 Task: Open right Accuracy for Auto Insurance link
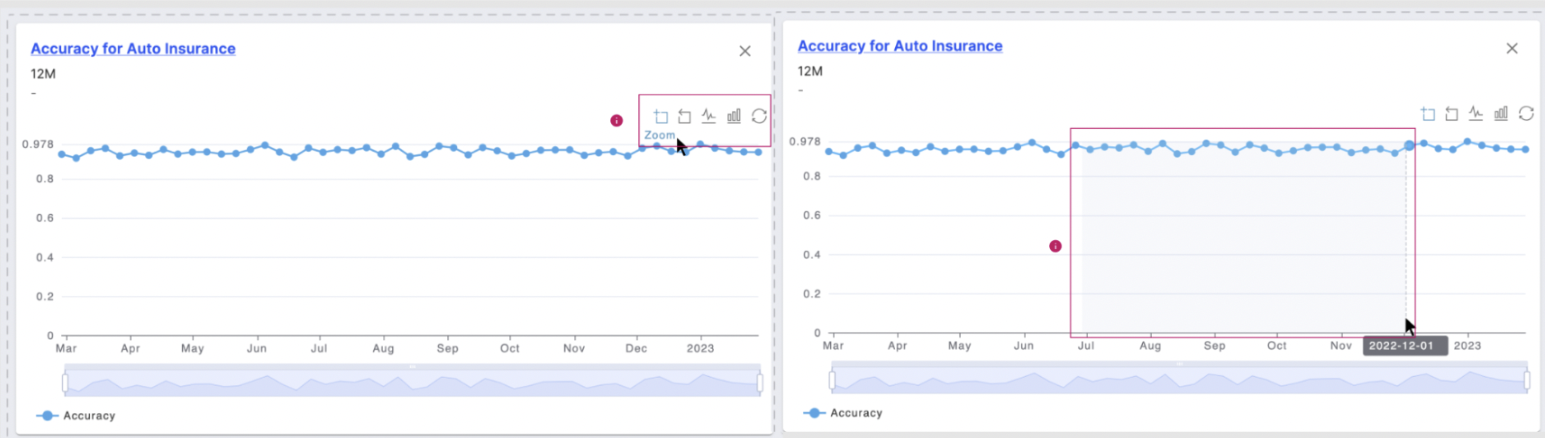pos(900,46)
